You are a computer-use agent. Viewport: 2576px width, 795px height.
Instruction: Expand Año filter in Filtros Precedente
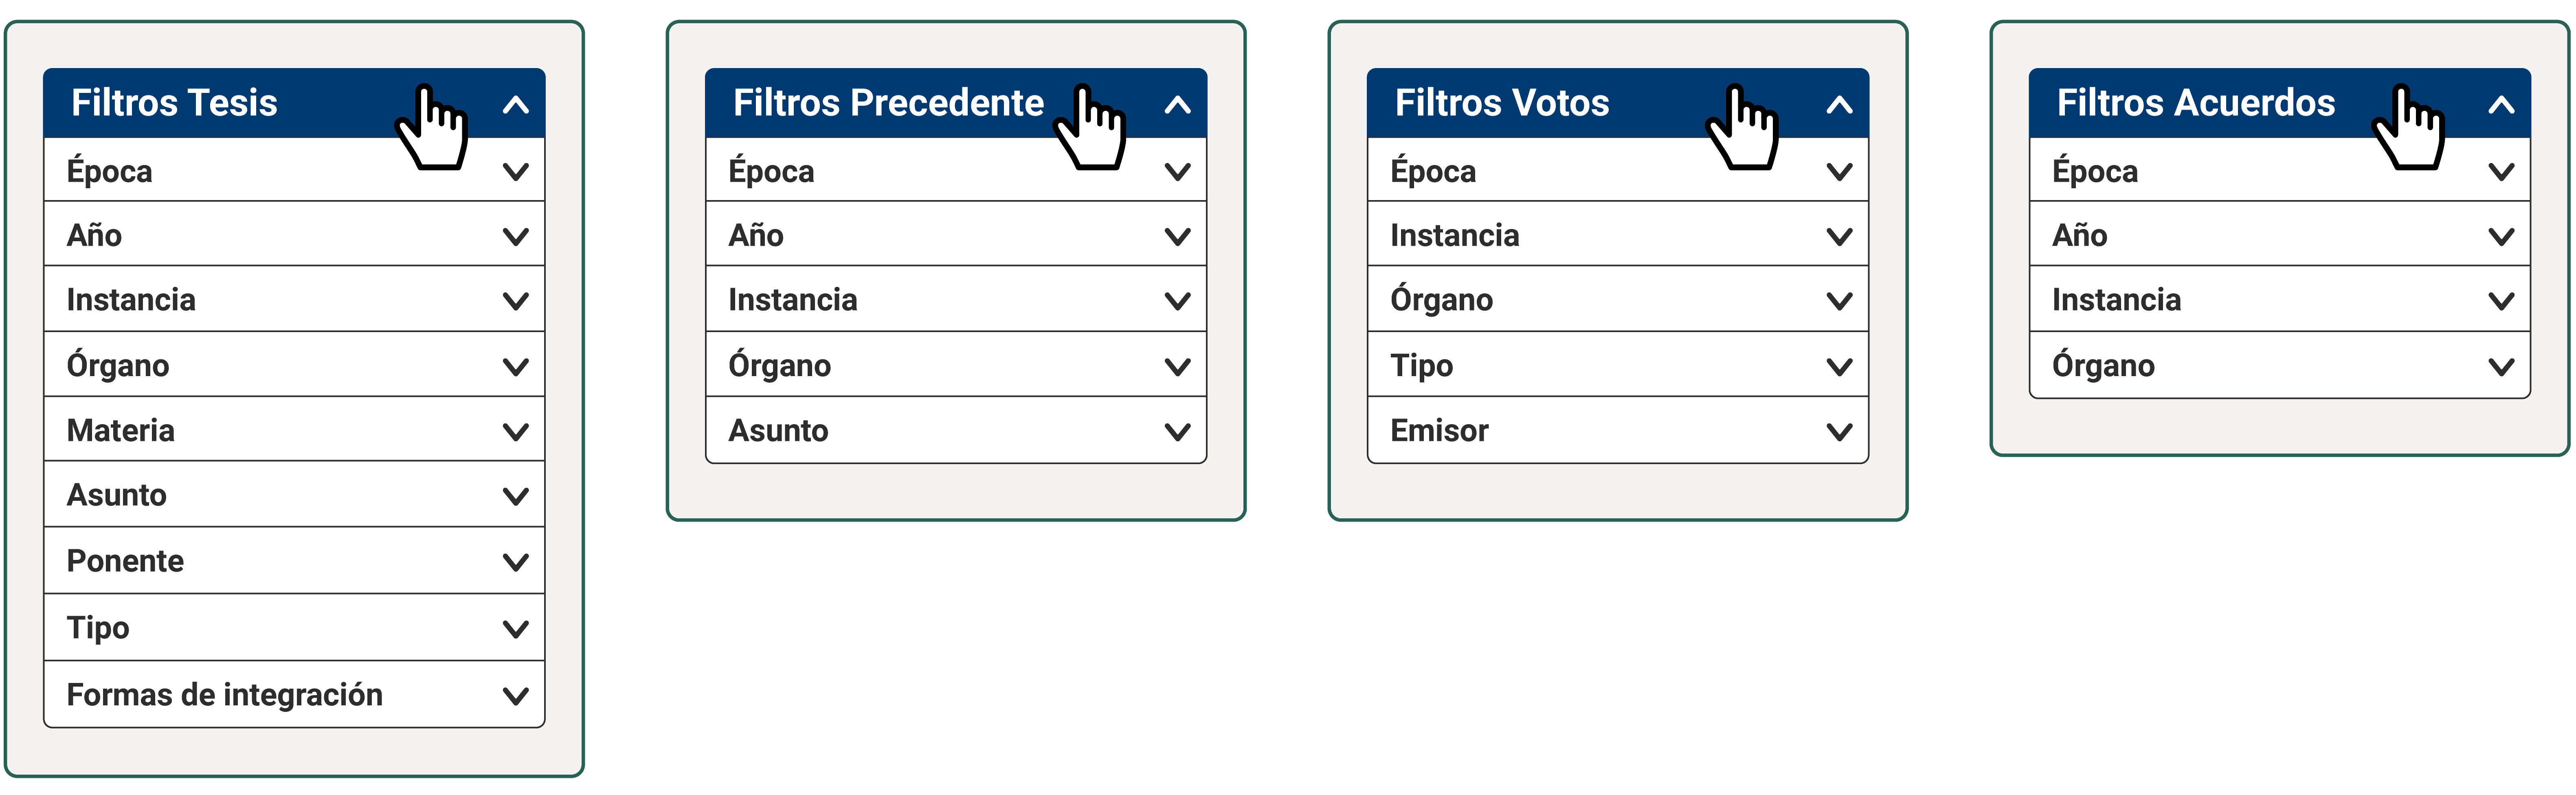tap(956, 235)
